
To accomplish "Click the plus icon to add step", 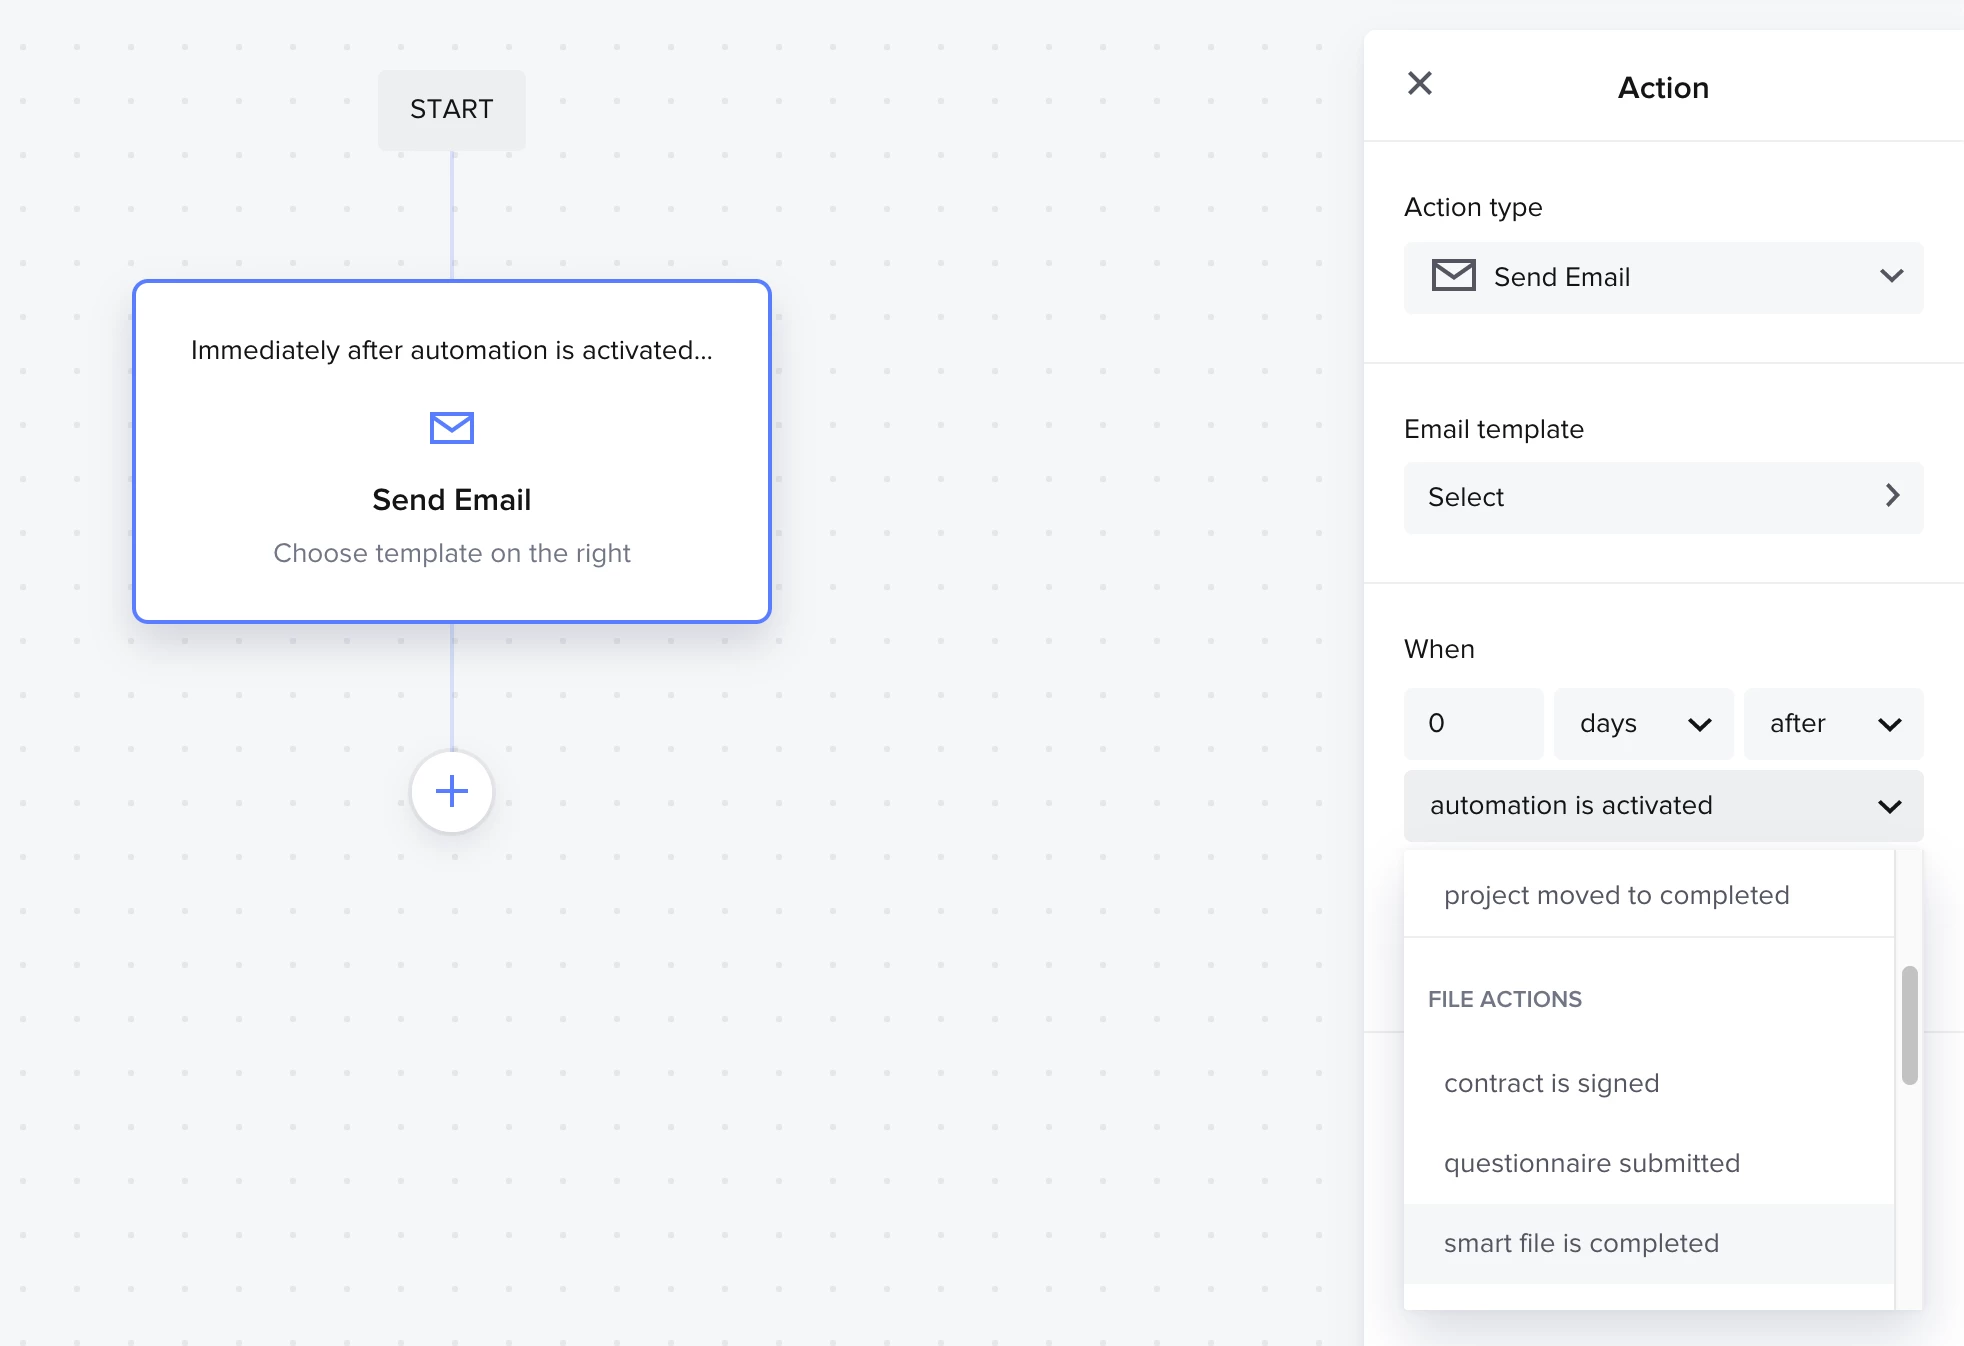I will (452, 791).
